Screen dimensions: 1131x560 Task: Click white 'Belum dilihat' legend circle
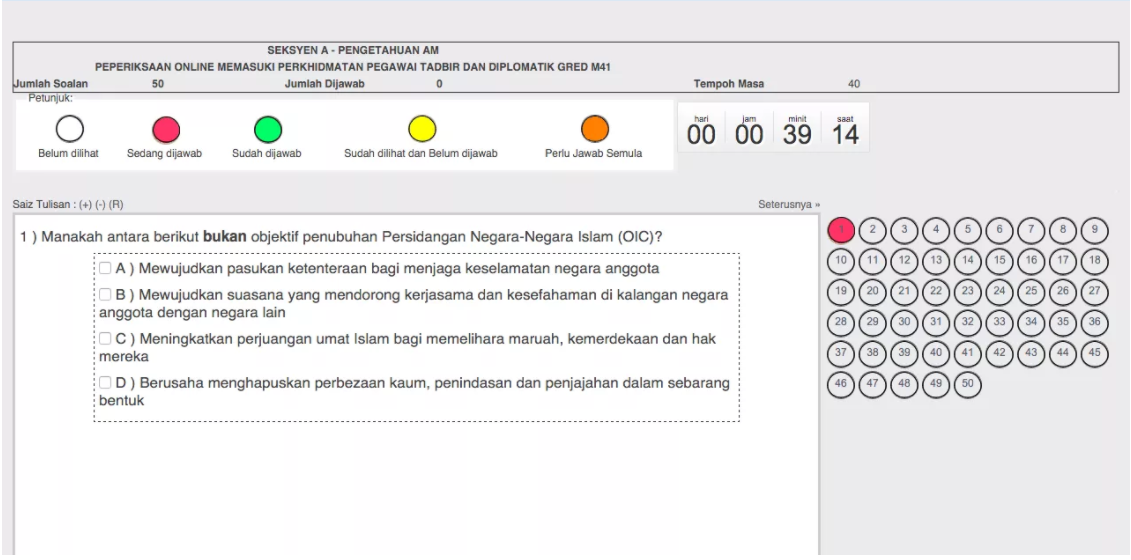pyautogui.click(x=69, y=129)
